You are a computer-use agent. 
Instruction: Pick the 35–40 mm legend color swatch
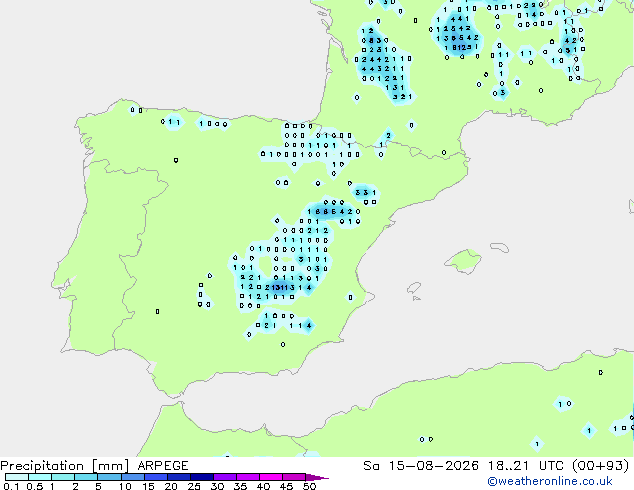pos(247,477)
